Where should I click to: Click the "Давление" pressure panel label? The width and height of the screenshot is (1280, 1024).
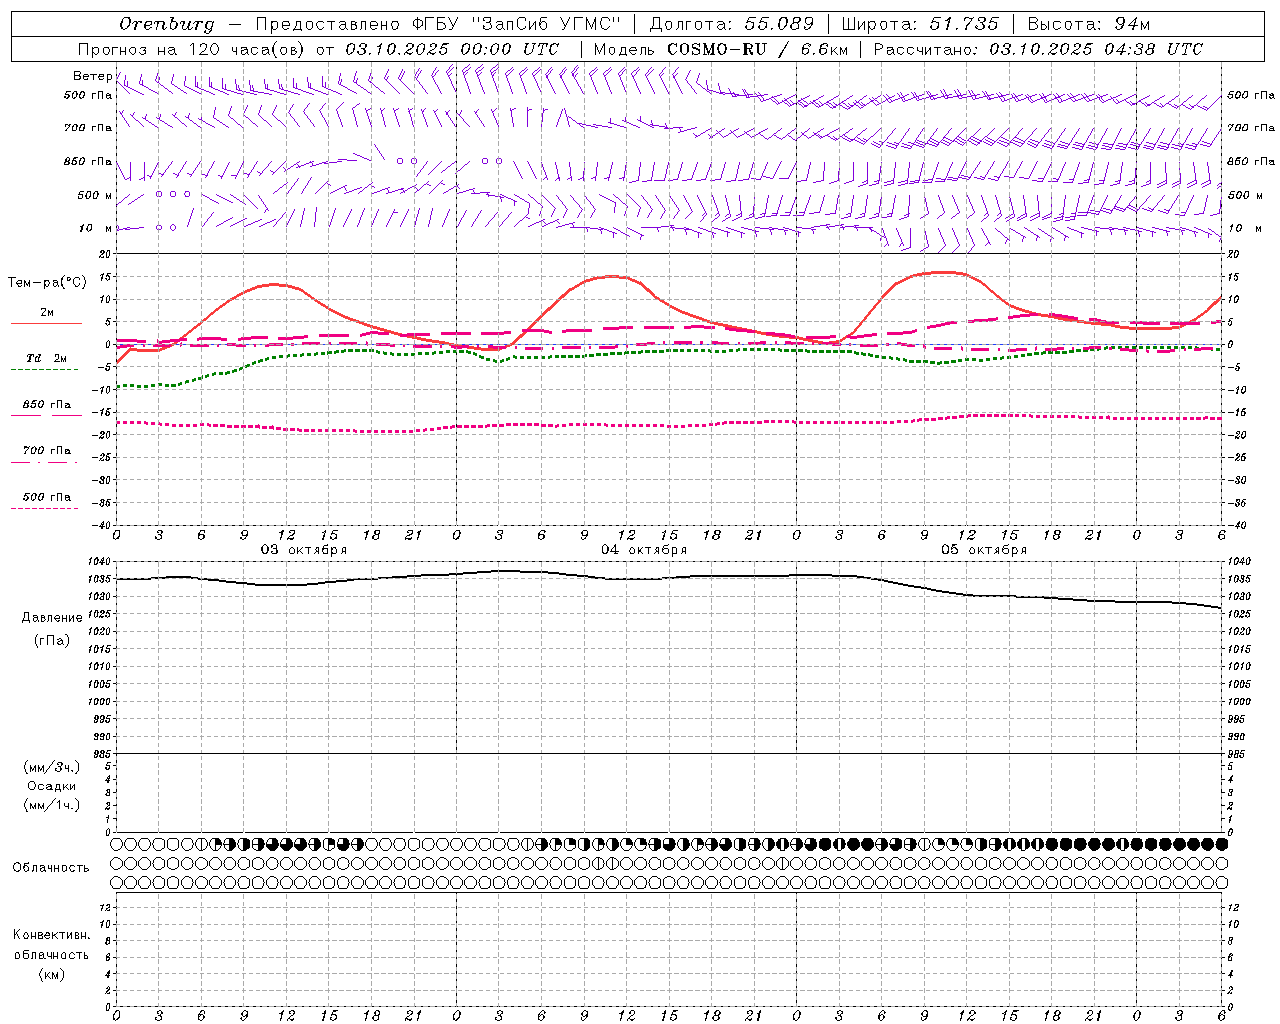(52, 618)
